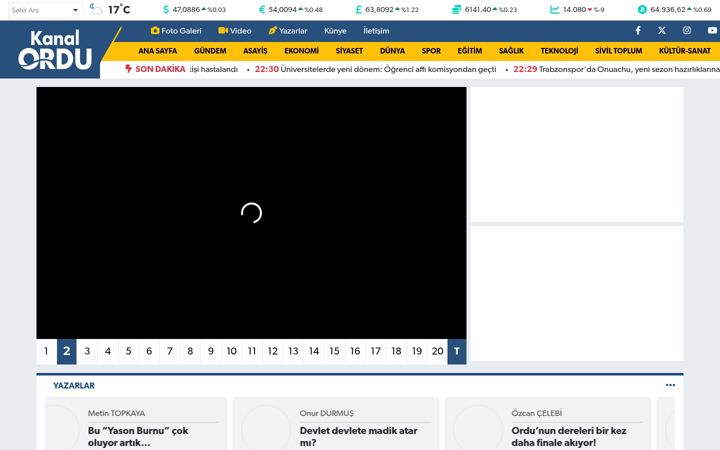Click the weather cloud icon
This screenshot has width=720, height=450.
tap(96, 9)
